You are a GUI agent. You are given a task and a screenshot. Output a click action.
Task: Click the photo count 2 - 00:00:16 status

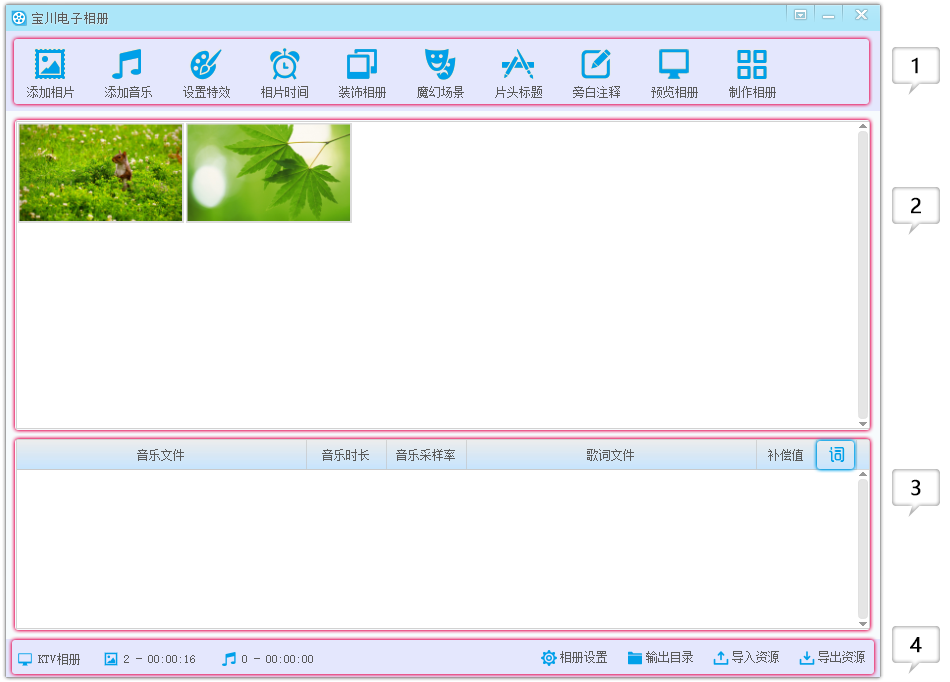(150, 659)
